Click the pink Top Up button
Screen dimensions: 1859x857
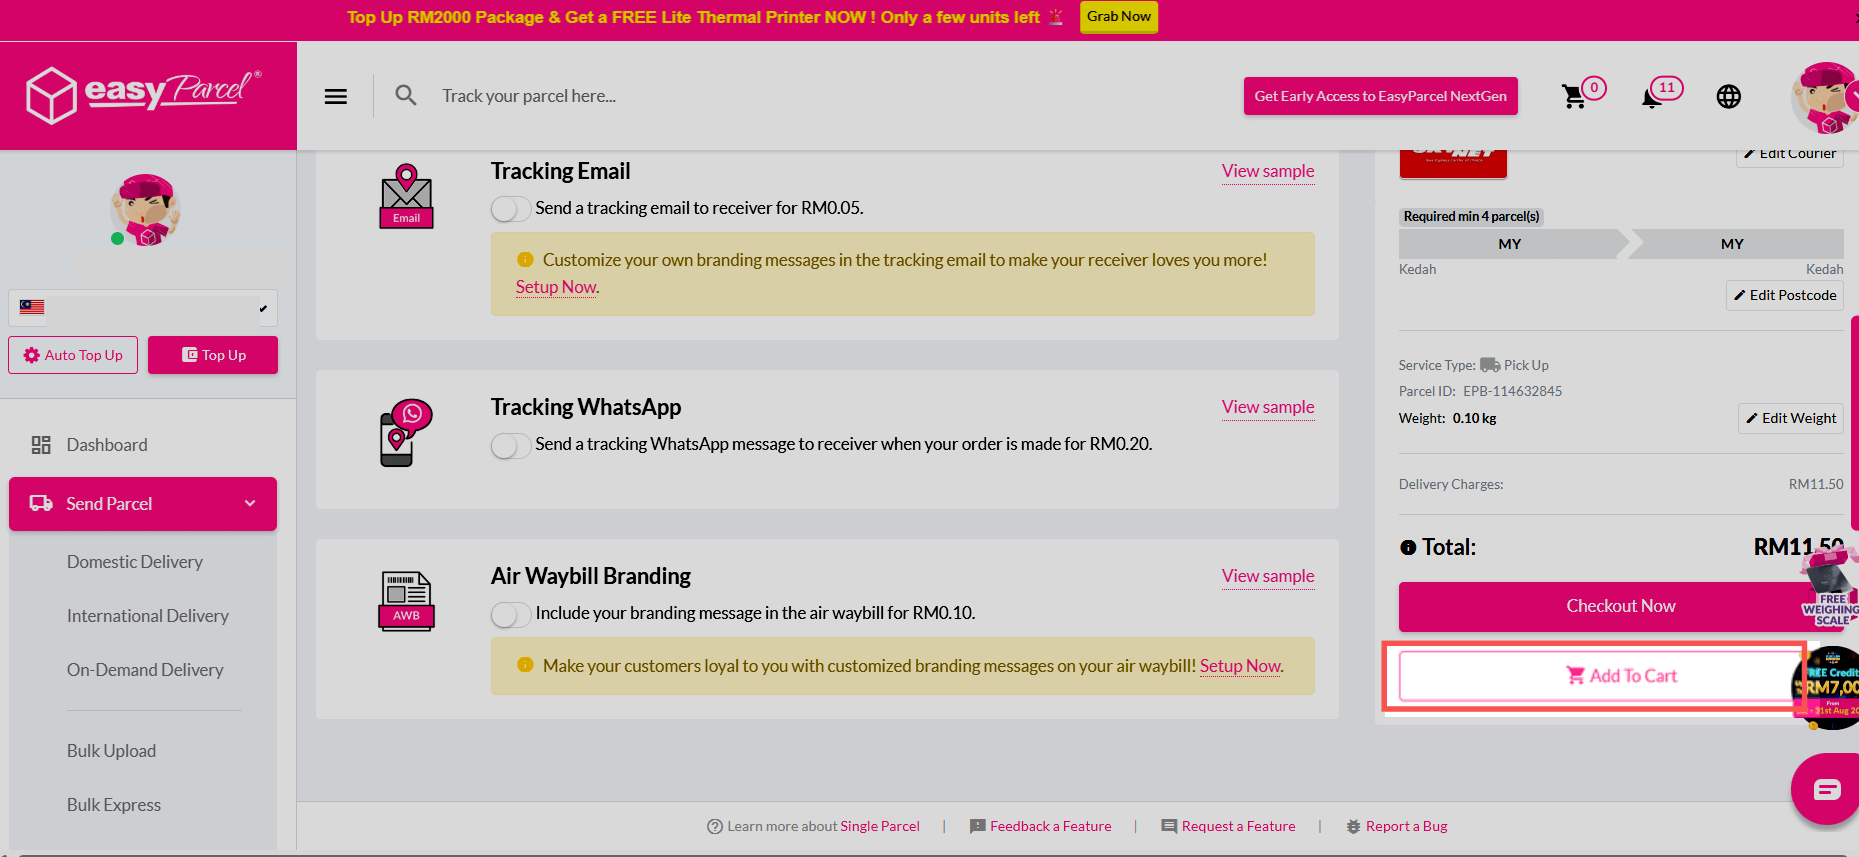[213, 355]
